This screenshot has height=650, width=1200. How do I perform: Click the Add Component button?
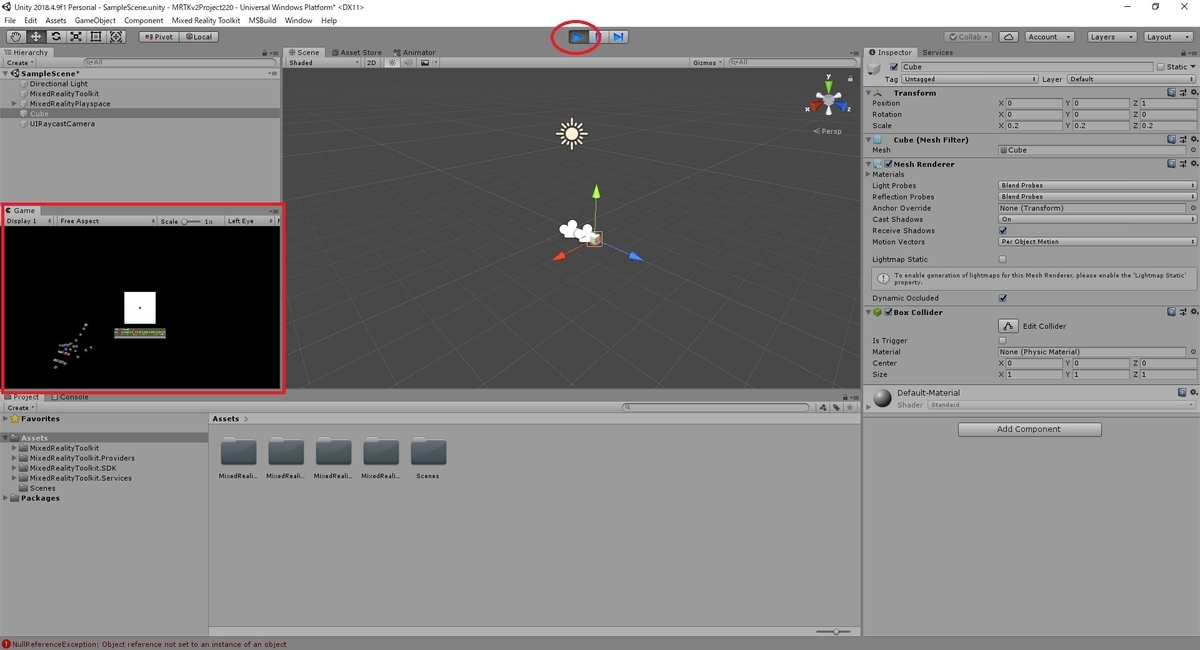pyautogui.click(x=1030, y=429)
